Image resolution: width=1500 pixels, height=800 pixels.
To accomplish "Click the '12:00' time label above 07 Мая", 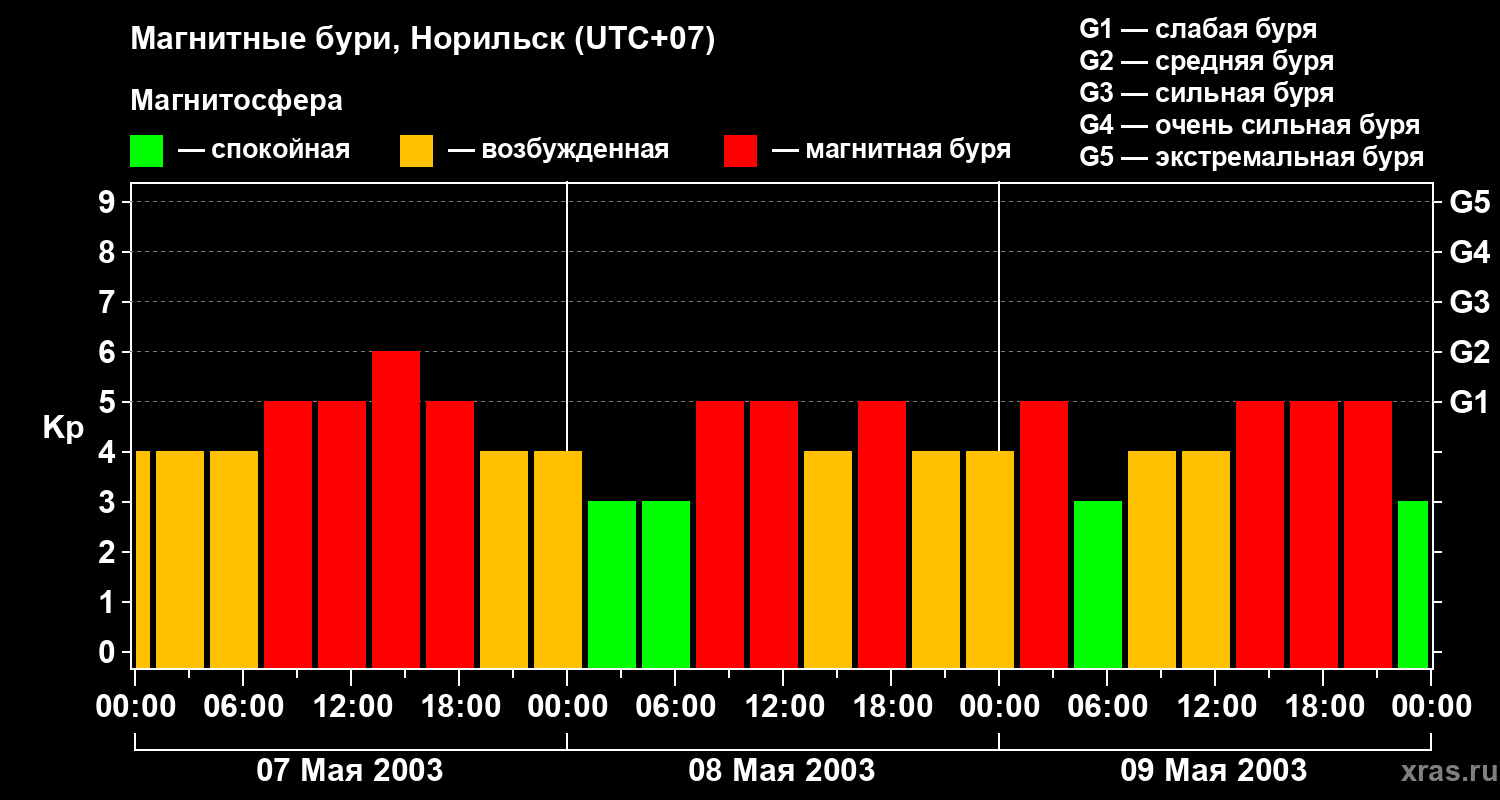I will [x=352, y=708].
